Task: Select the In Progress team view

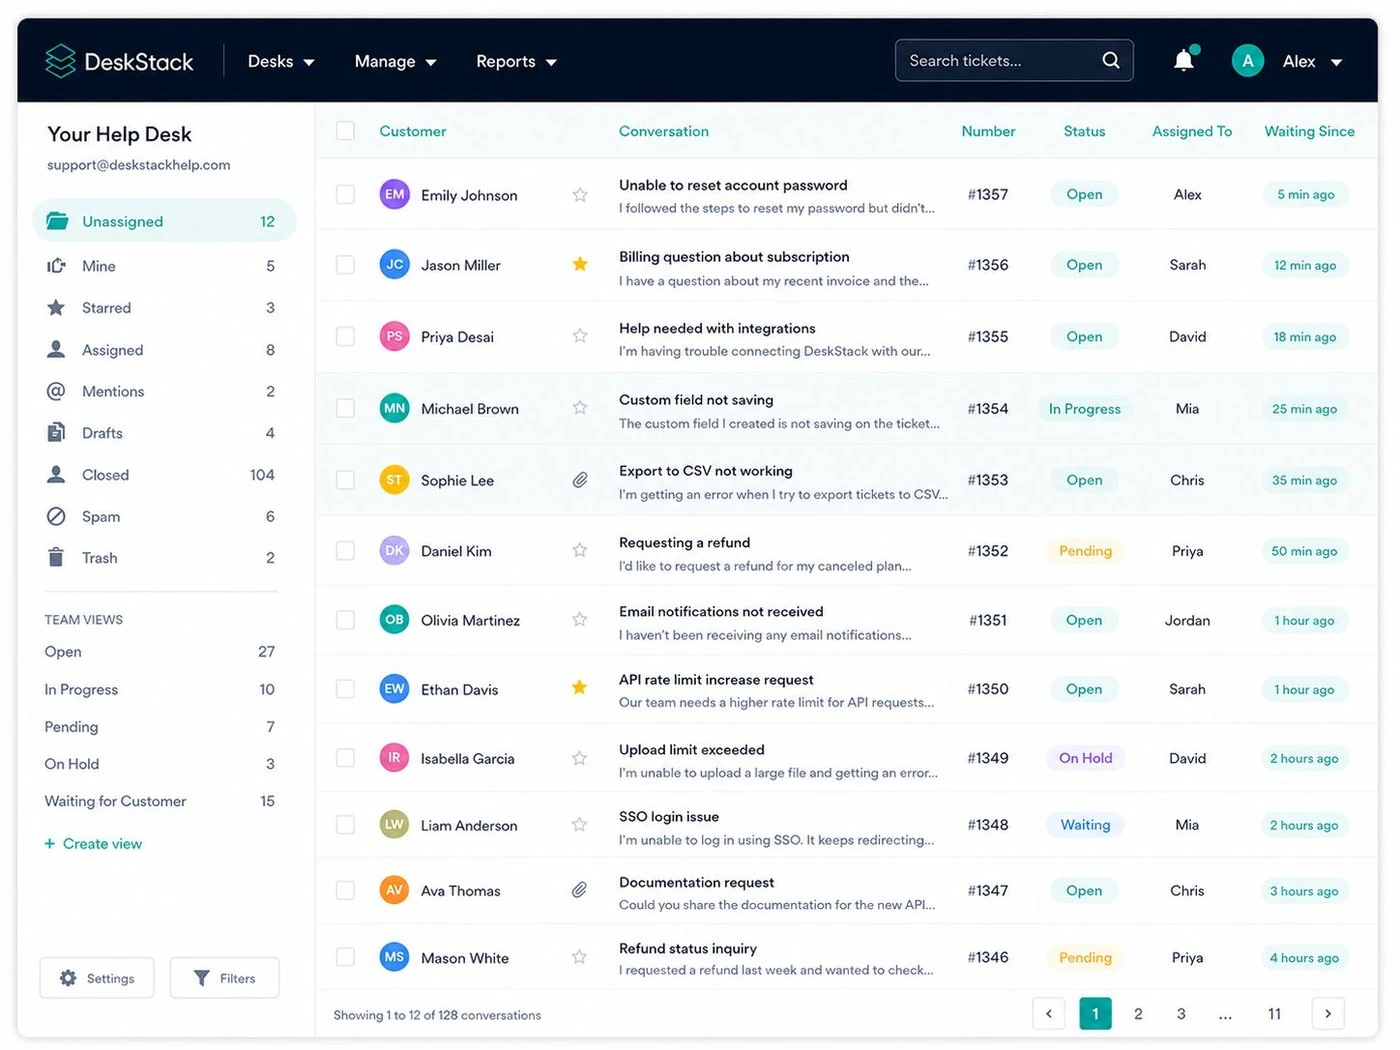Action: (160, 689)
